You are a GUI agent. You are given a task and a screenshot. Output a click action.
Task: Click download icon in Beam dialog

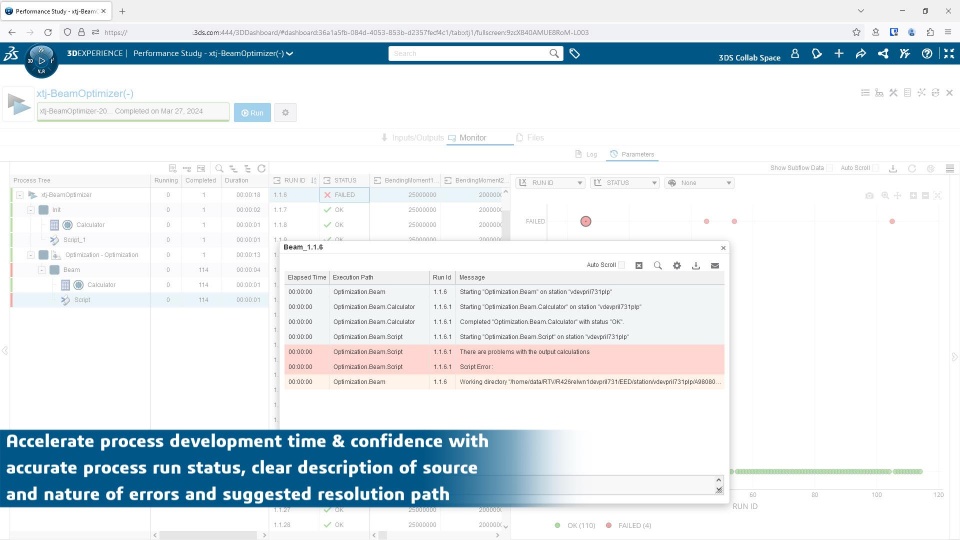point(696,265)
